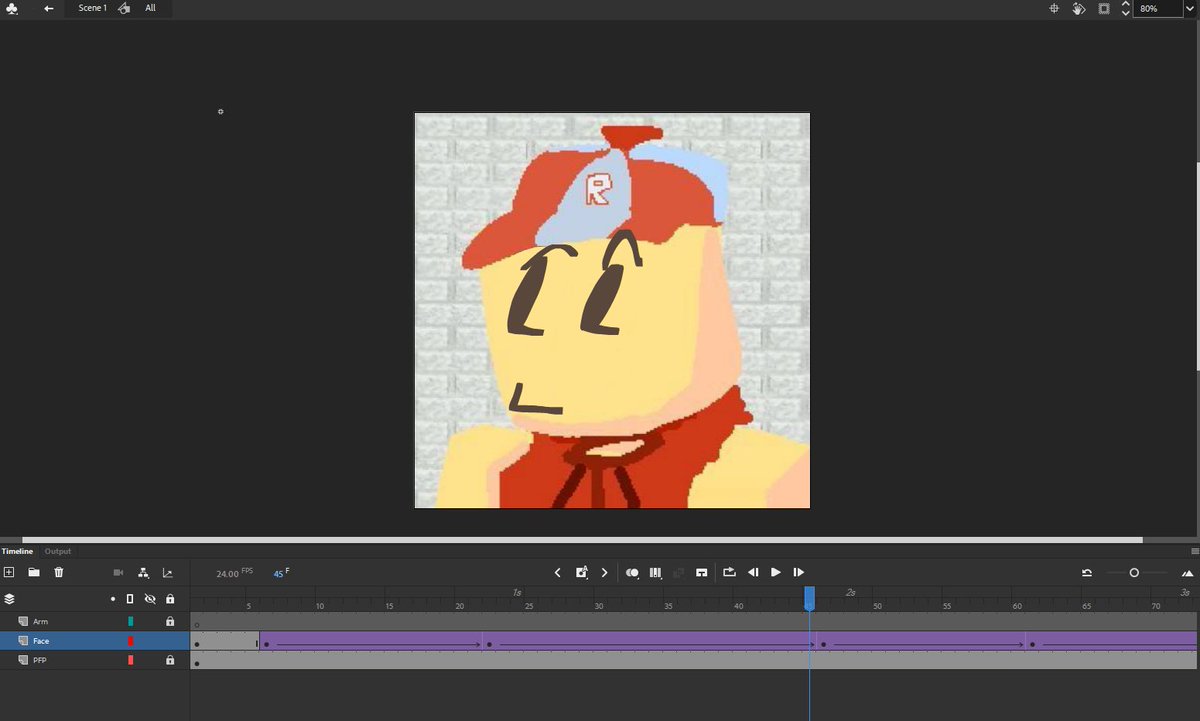Click the club icon at top left
1200x721 pixels.
[x=12, y=8]
